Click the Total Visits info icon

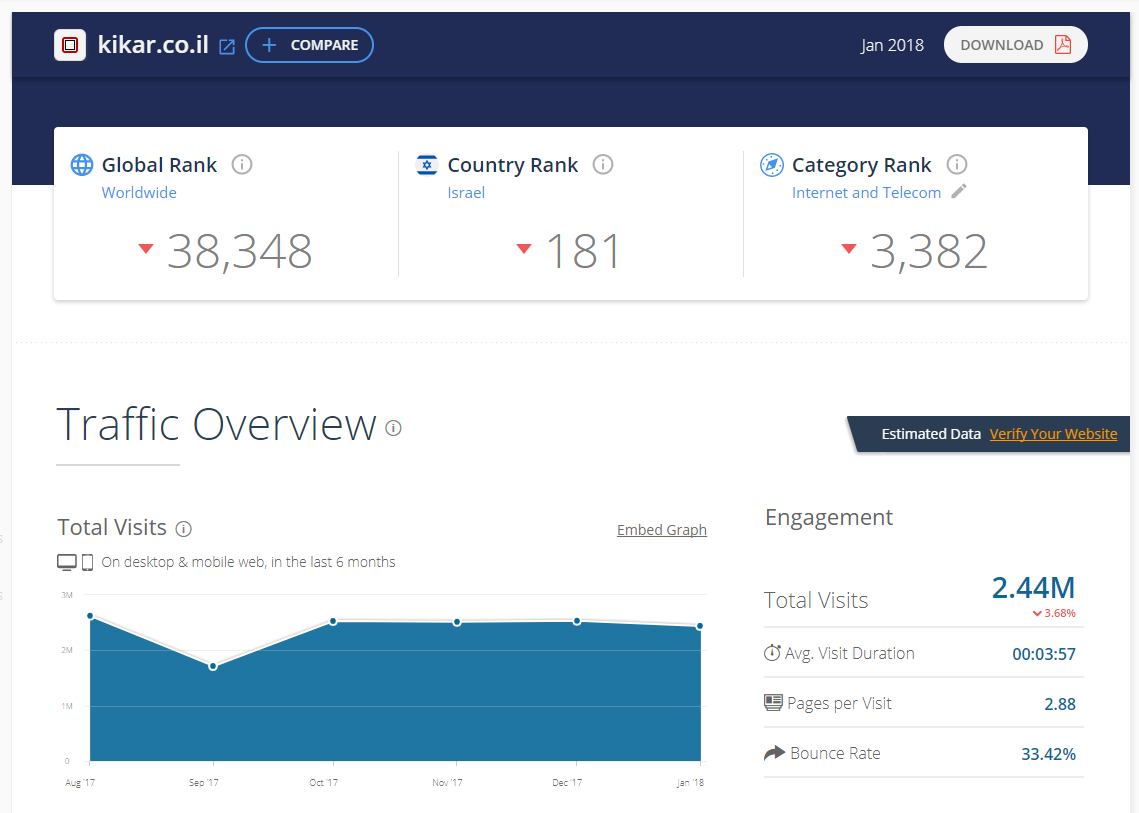pyautogui.click(x=183, y=529)
